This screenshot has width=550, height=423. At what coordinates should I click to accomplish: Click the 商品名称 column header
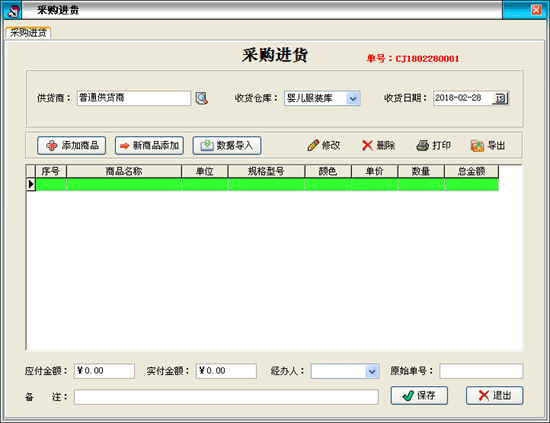[x=124, y=172]
